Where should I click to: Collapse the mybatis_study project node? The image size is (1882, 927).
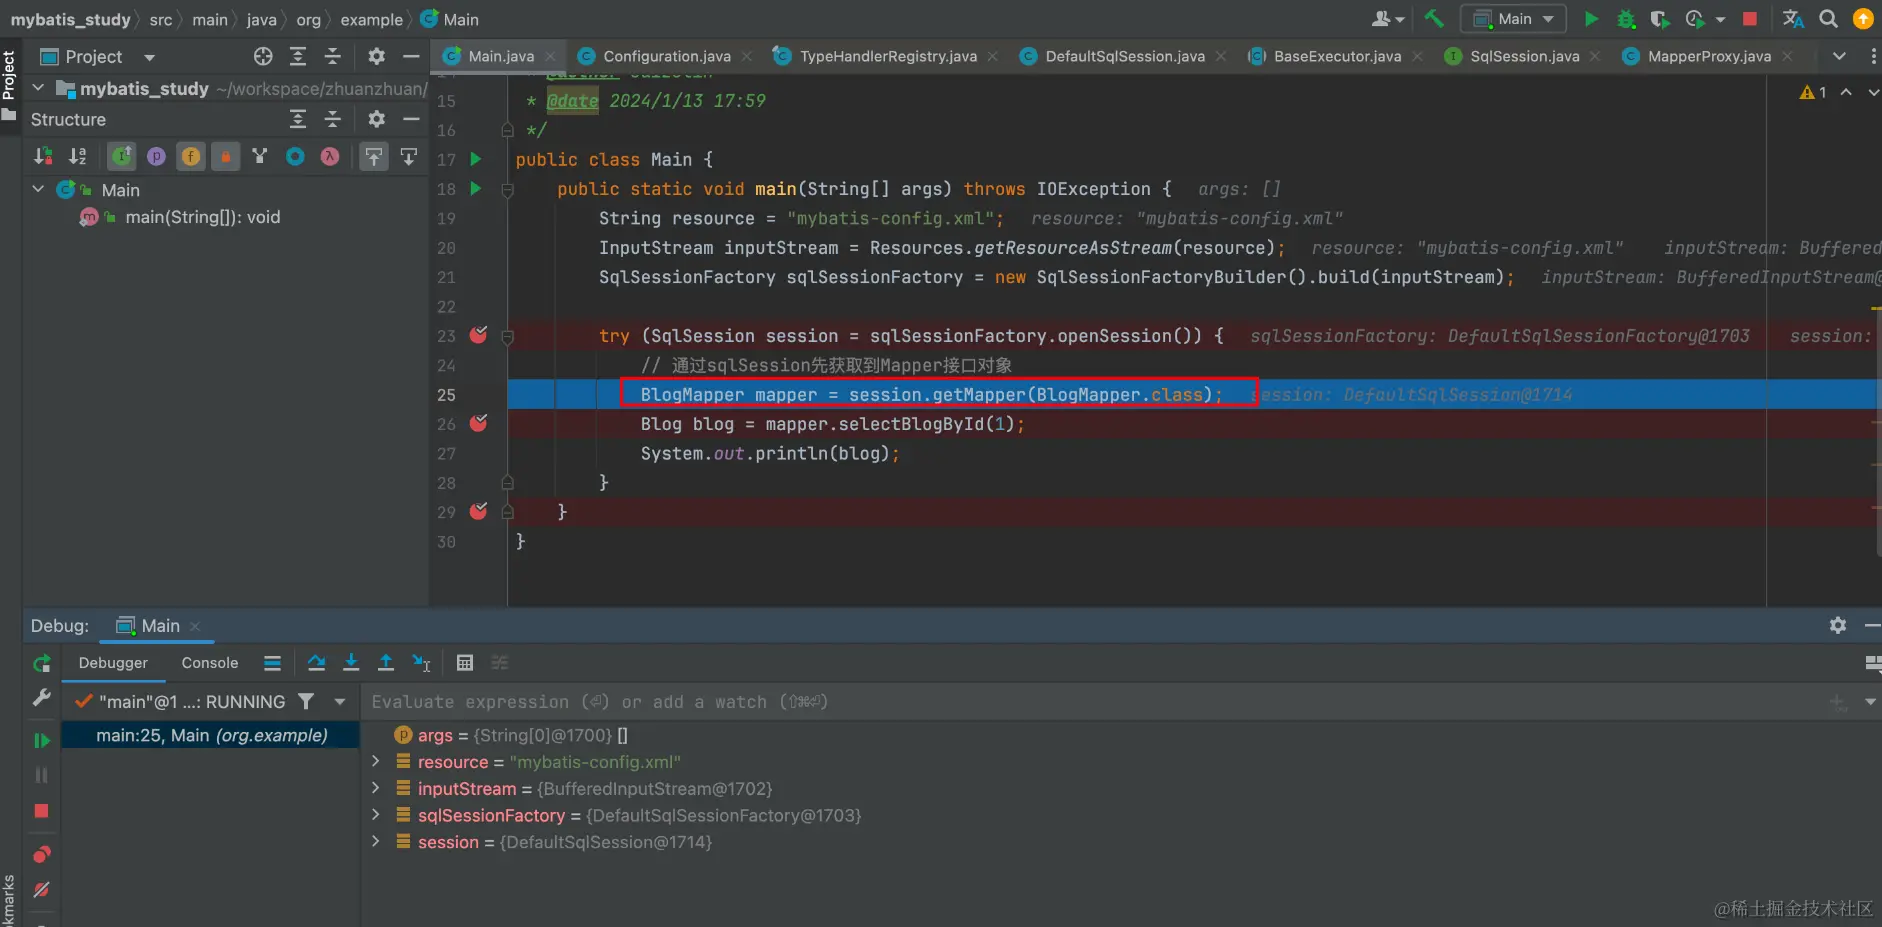[x=38, y=88]
